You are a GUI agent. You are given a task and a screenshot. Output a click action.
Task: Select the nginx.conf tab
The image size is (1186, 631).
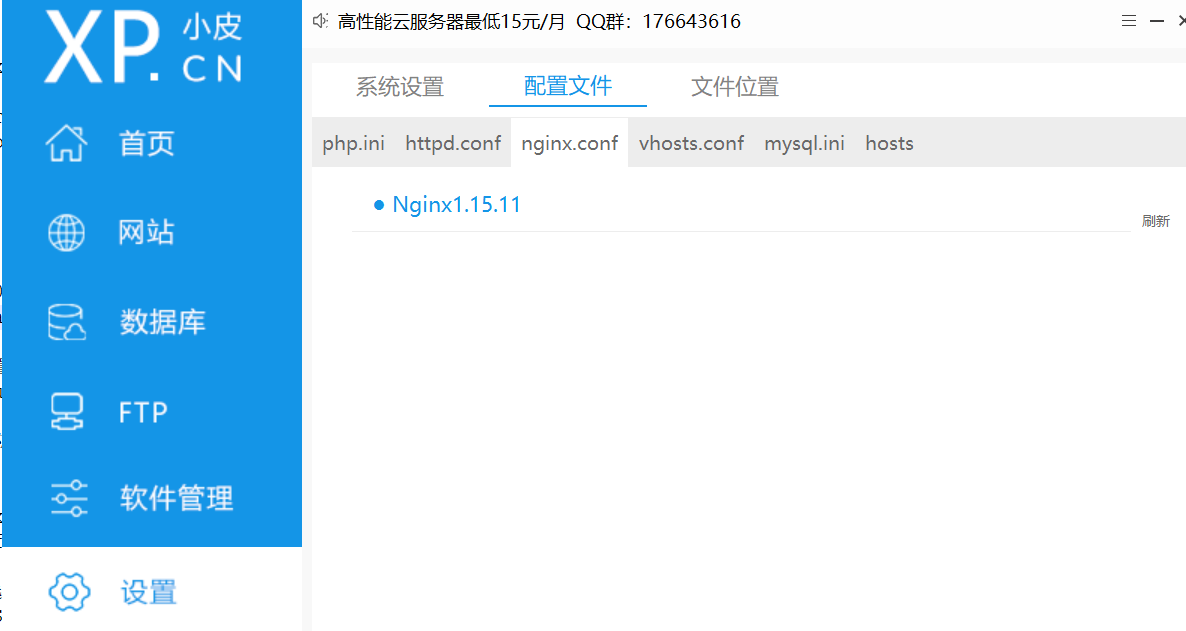point(570,143)
